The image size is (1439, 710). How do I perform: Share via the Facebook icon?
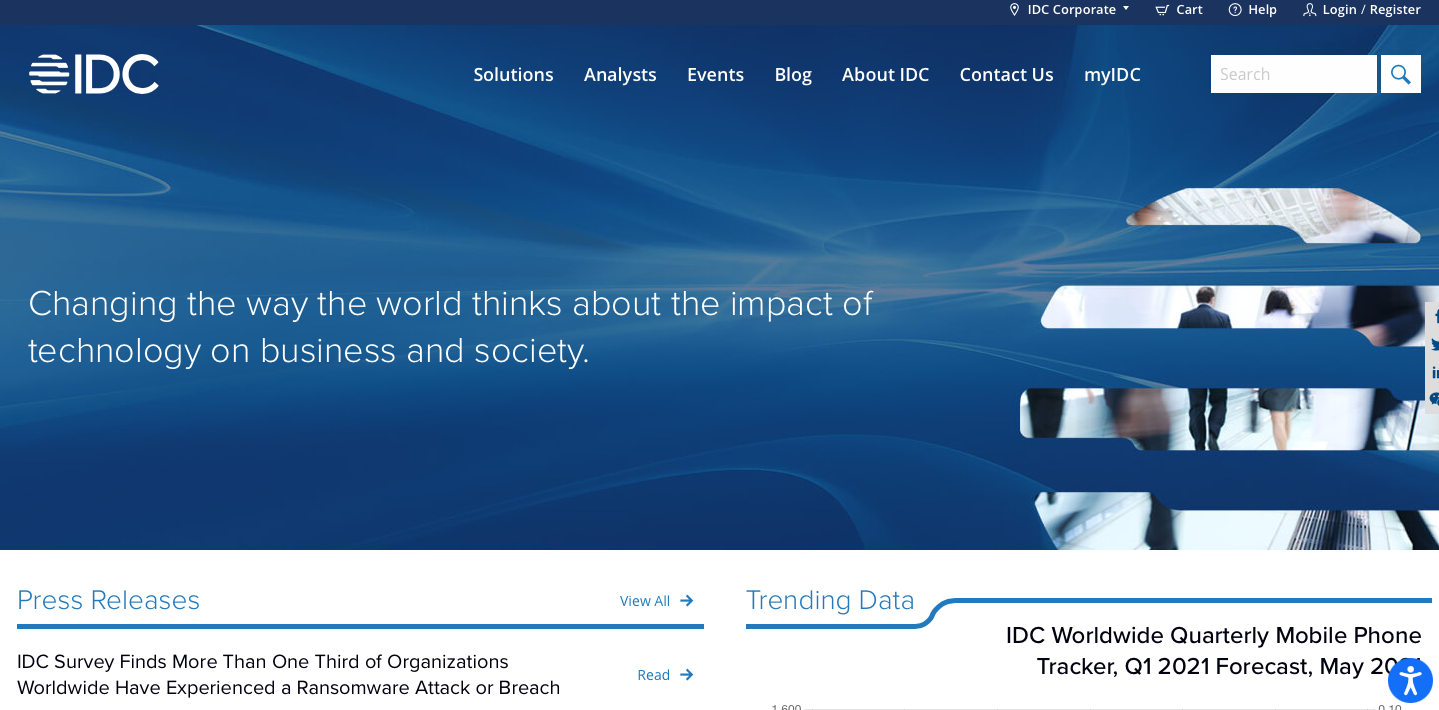click(1434, 316)
